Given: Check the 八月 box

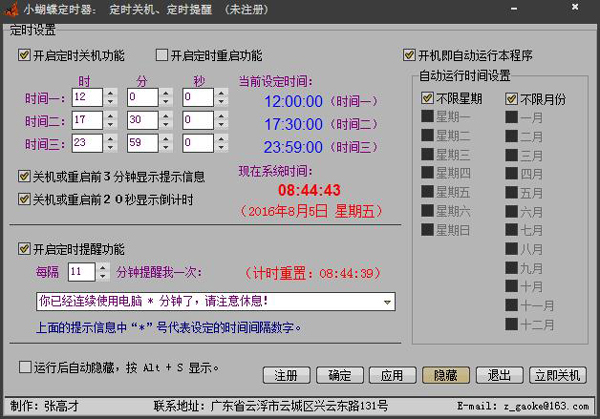Looking at the screenshot, I should click(x=511, y=249).
